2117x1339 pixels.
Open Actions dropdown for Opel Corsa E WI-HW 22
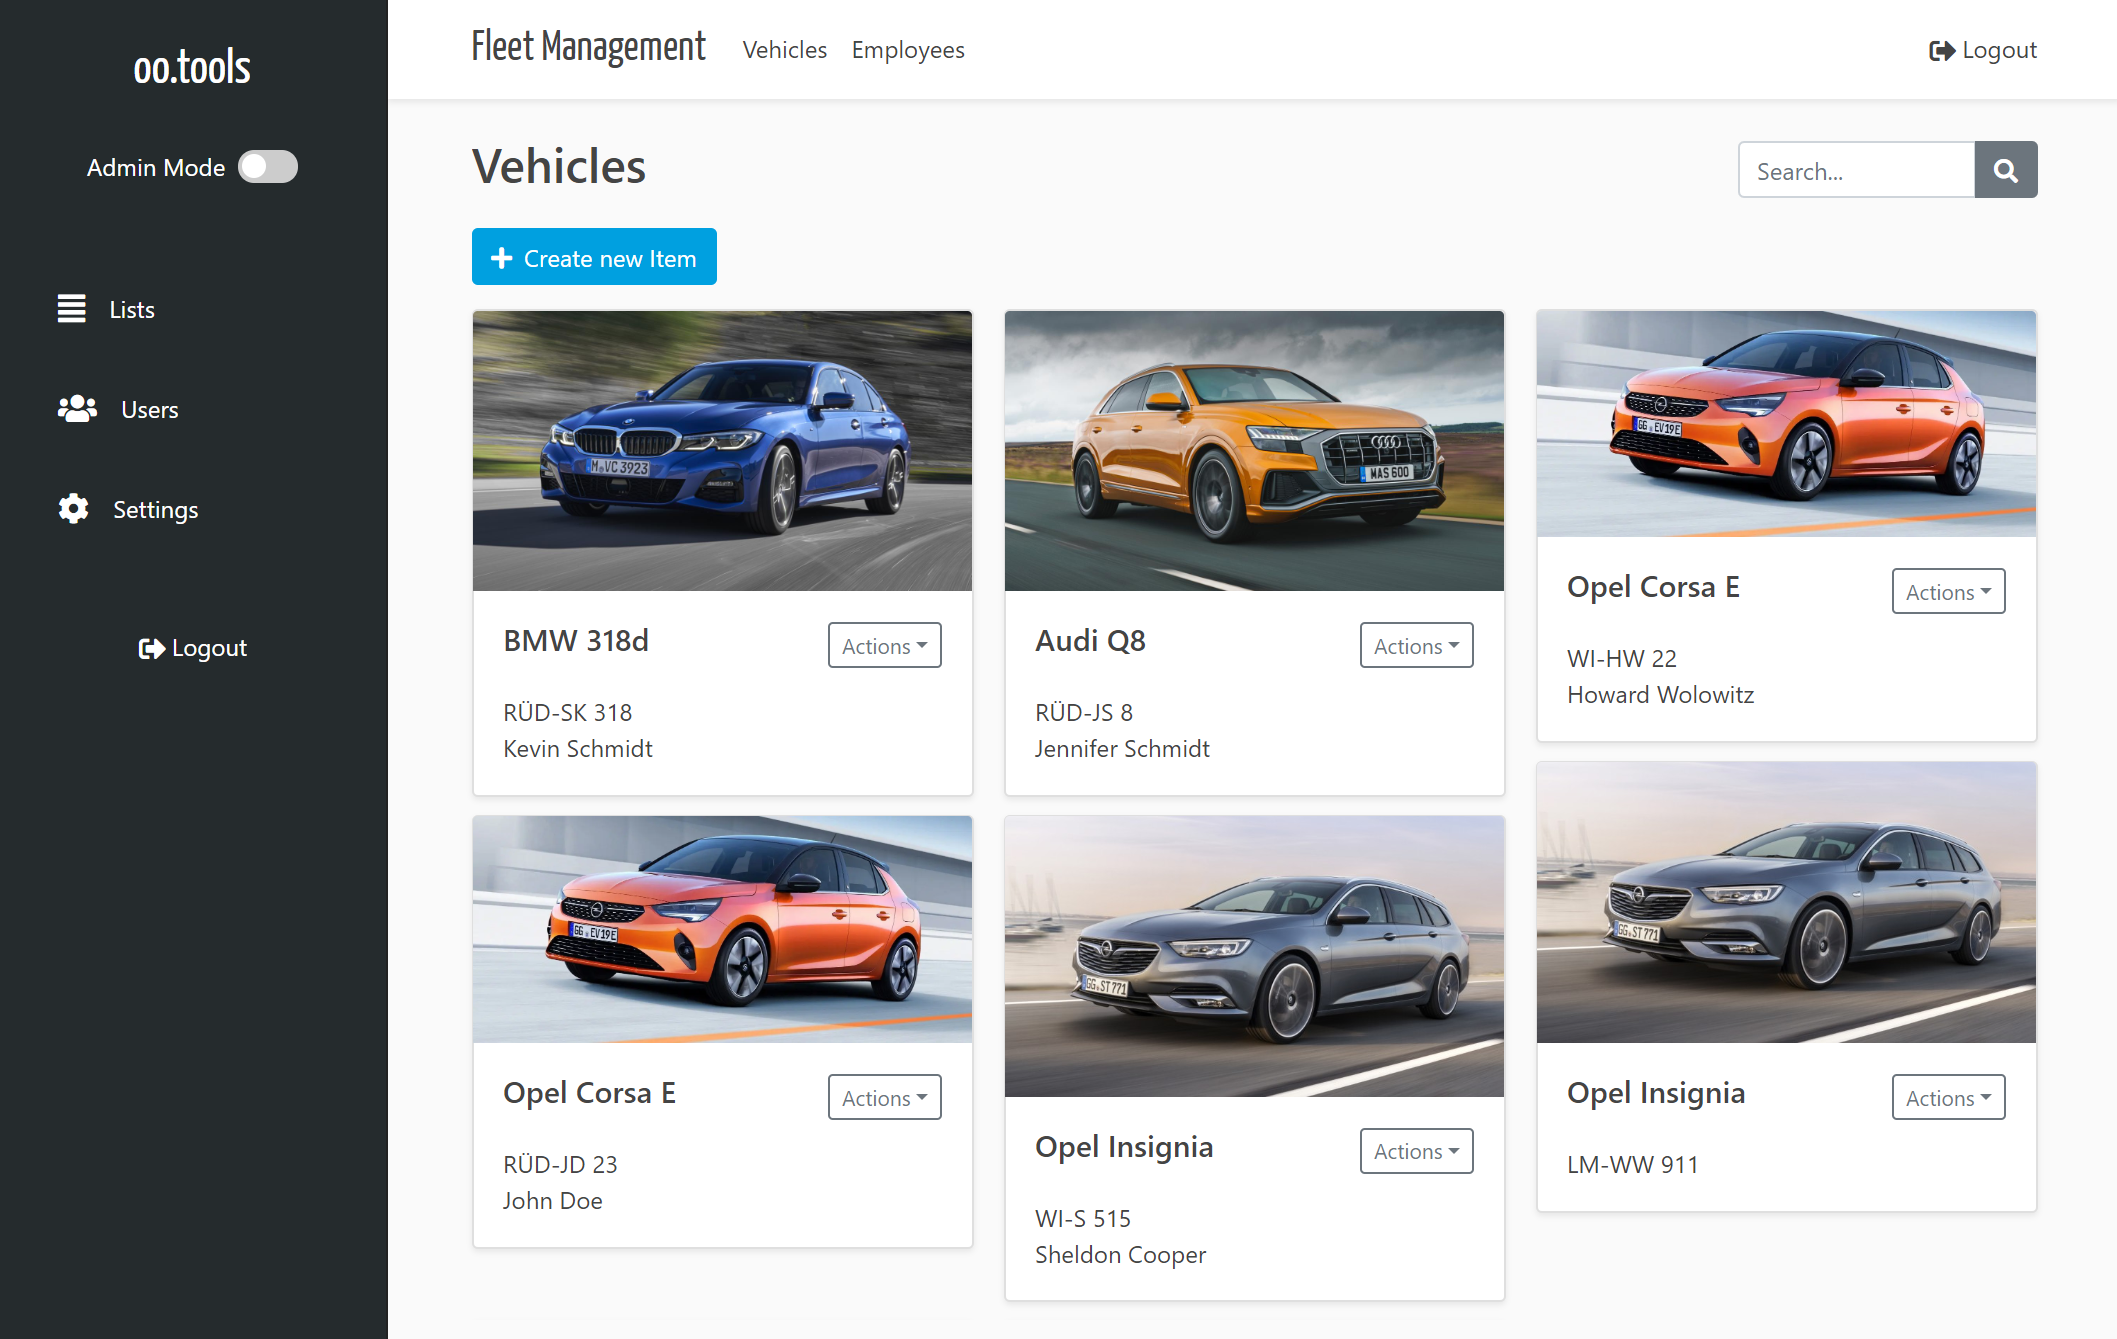tap(1947, 591)
